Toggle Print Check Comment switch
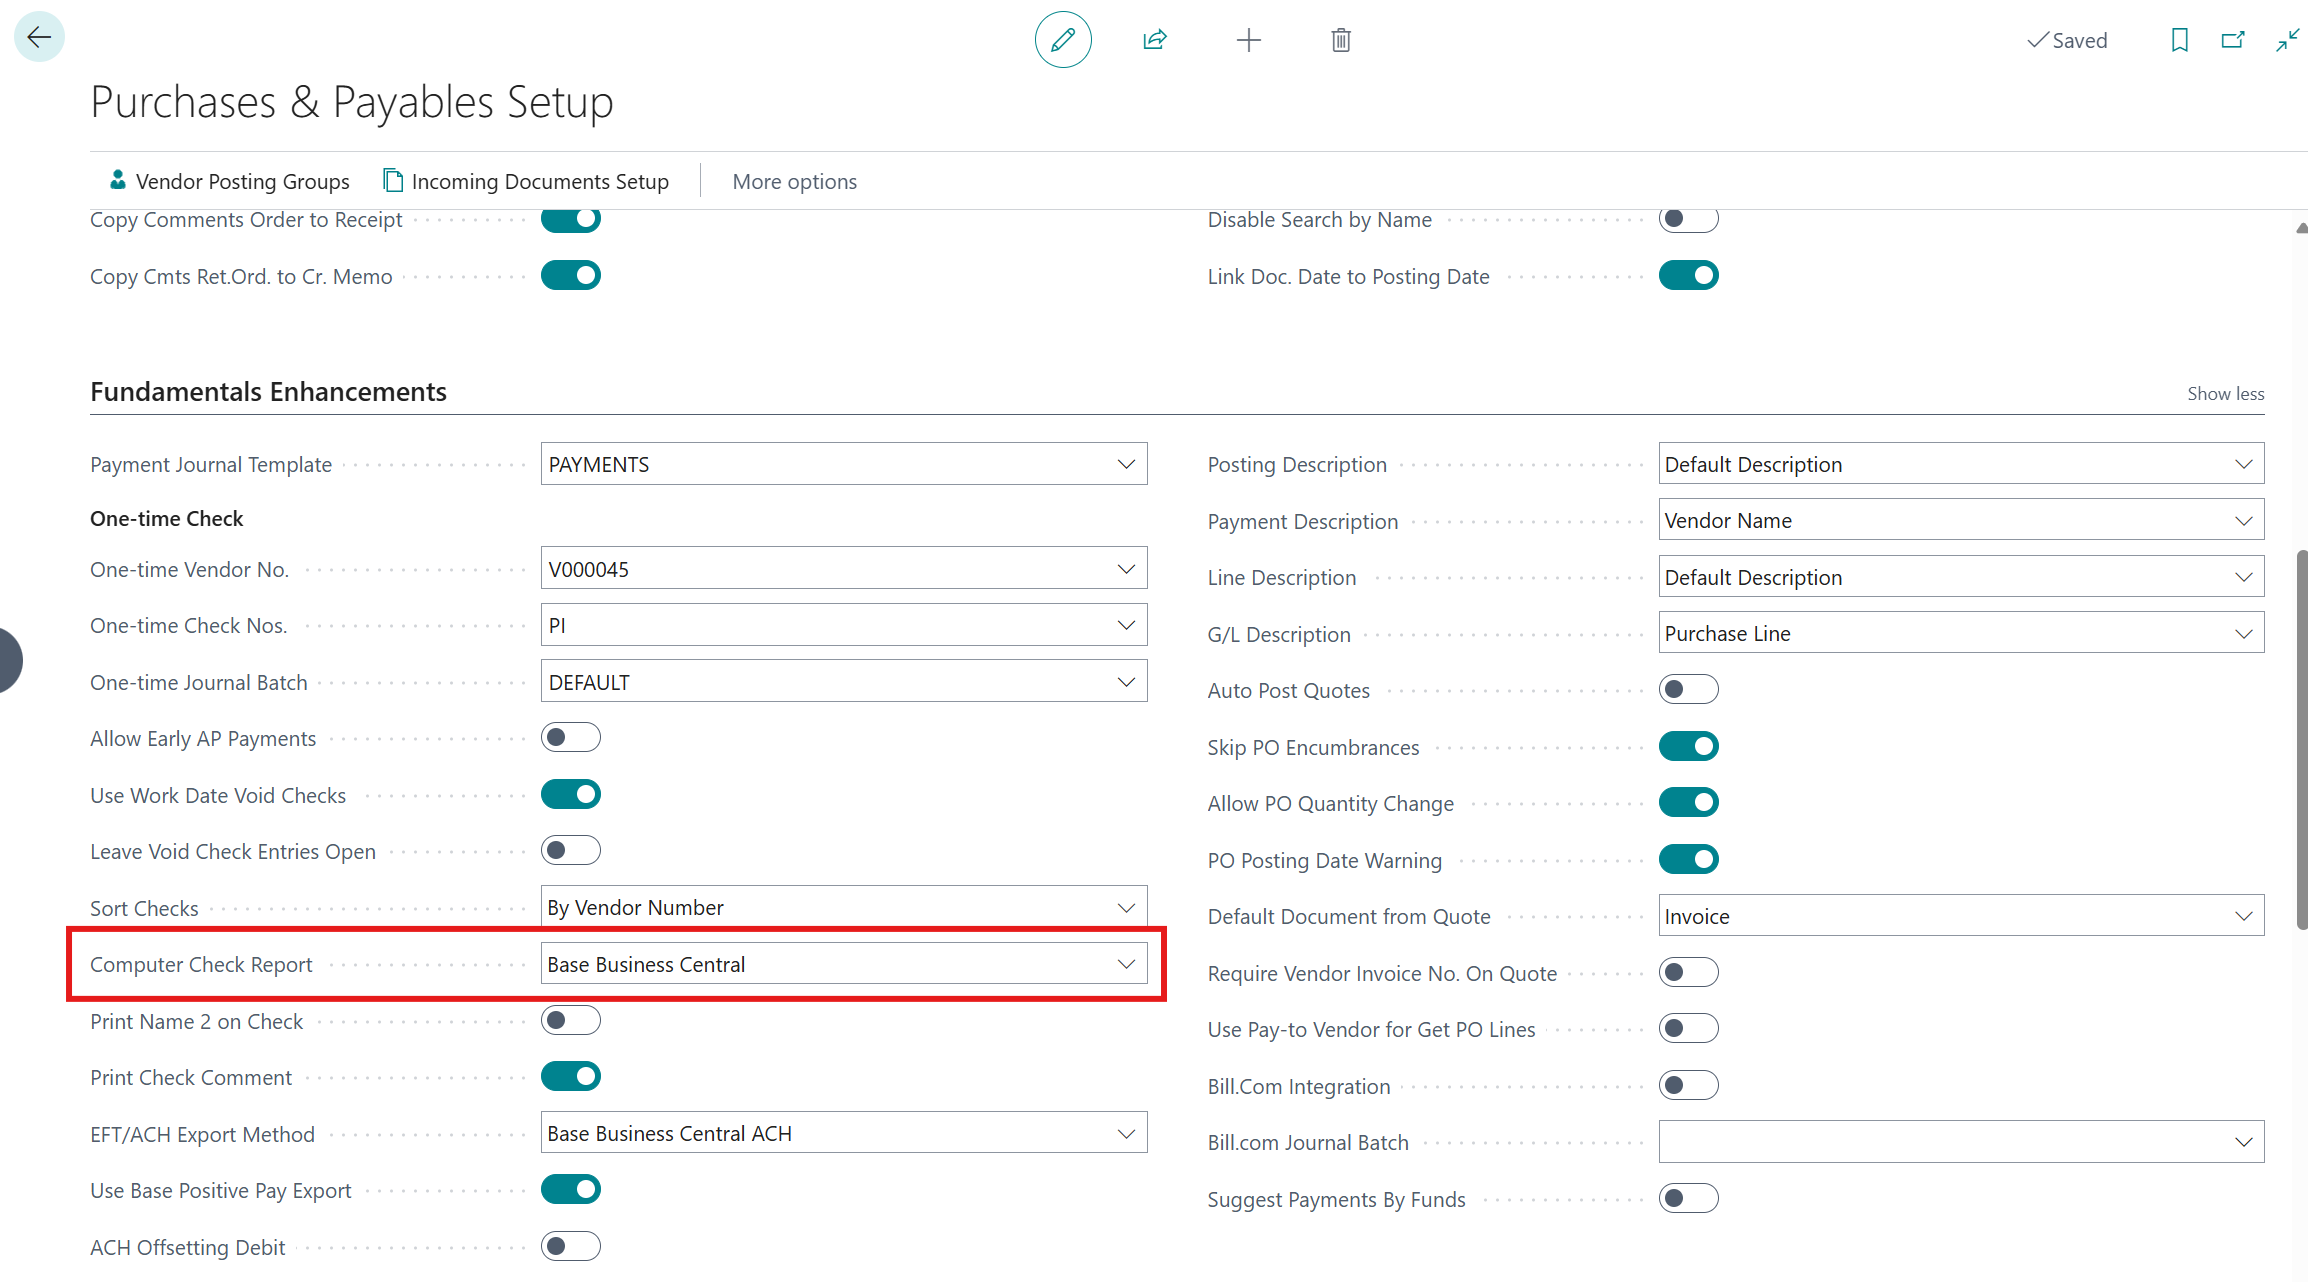2308x1282 pixels. pyautogui.click(x=570, y=1077)
